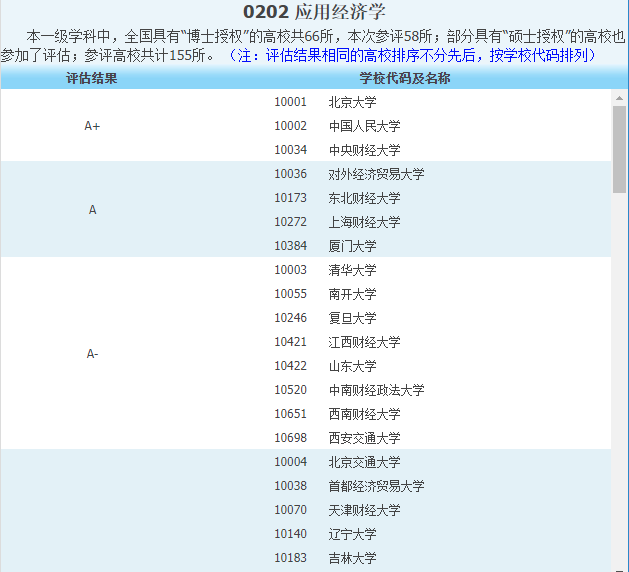Click the A- rating cell
This screenshot has width=629, height=572.
pyautogui.click(x=92, y=354)
